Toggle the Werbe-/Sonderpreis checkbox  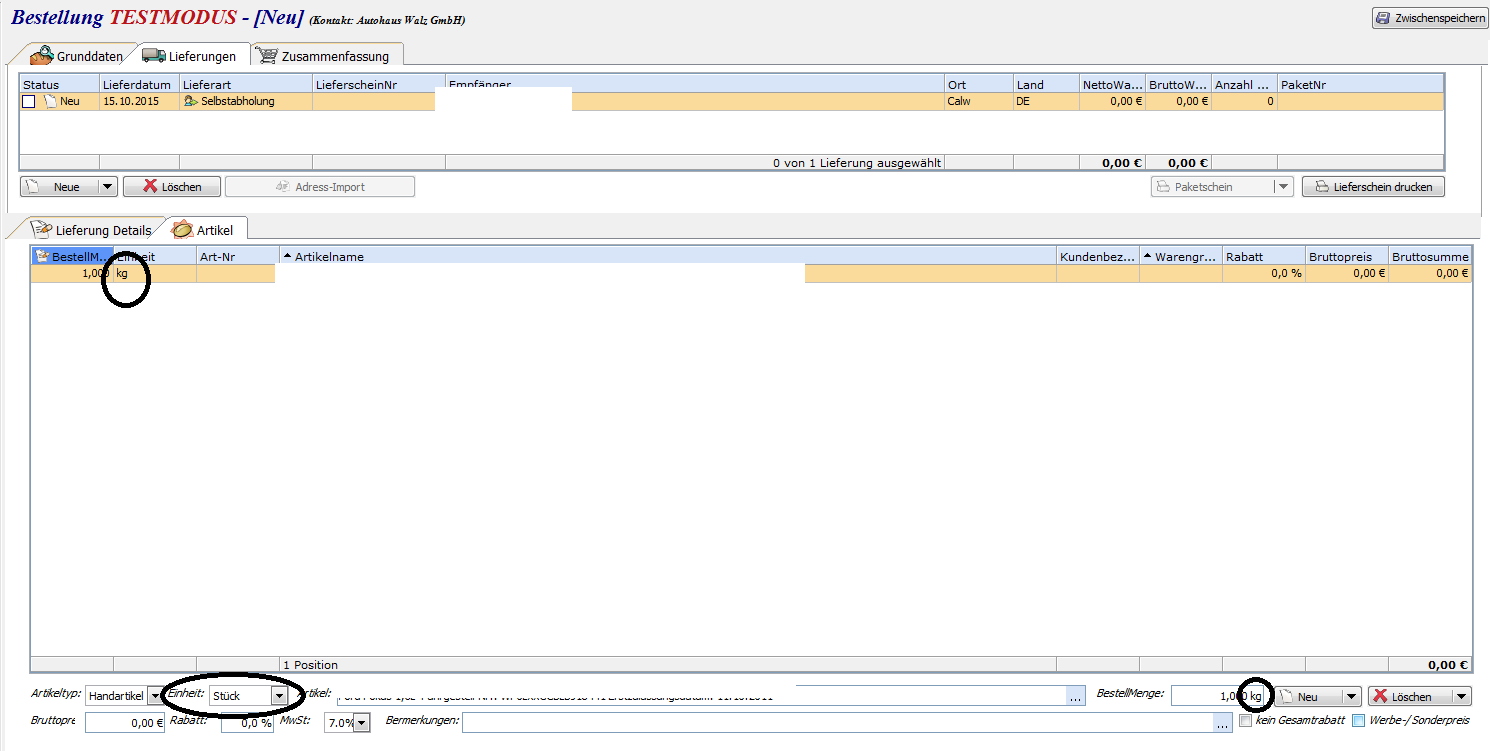click(x=1358, y=720)
